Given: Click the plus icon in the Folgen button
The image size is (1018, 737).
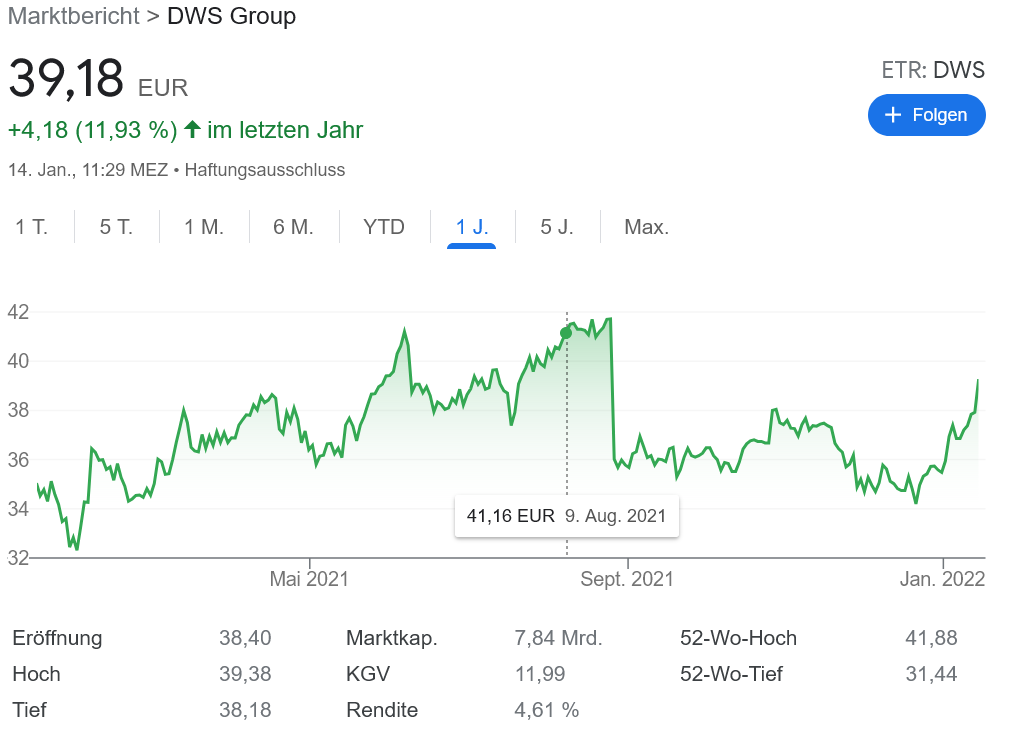Looking at the screenshot, I should (x=893, y=115).
